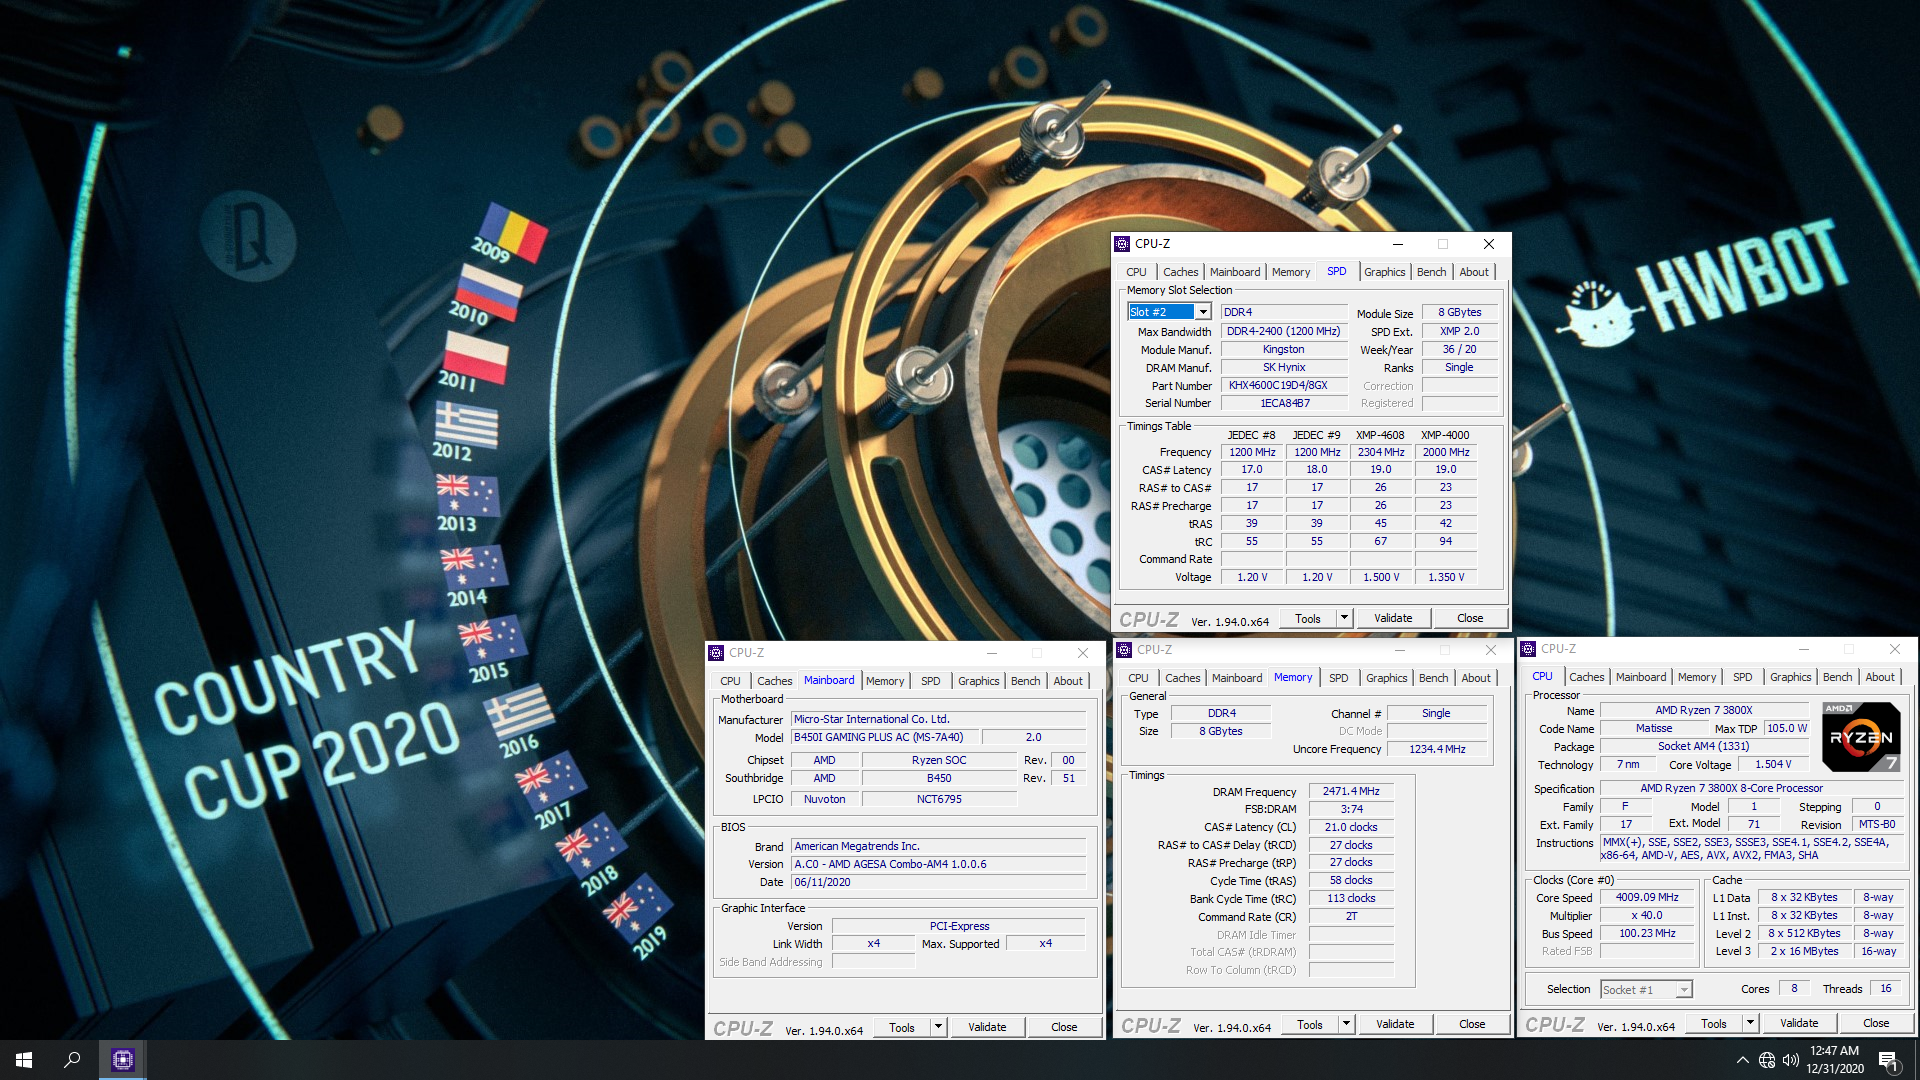Click CPU-Z title icon in CPU window

[1528, 649]
